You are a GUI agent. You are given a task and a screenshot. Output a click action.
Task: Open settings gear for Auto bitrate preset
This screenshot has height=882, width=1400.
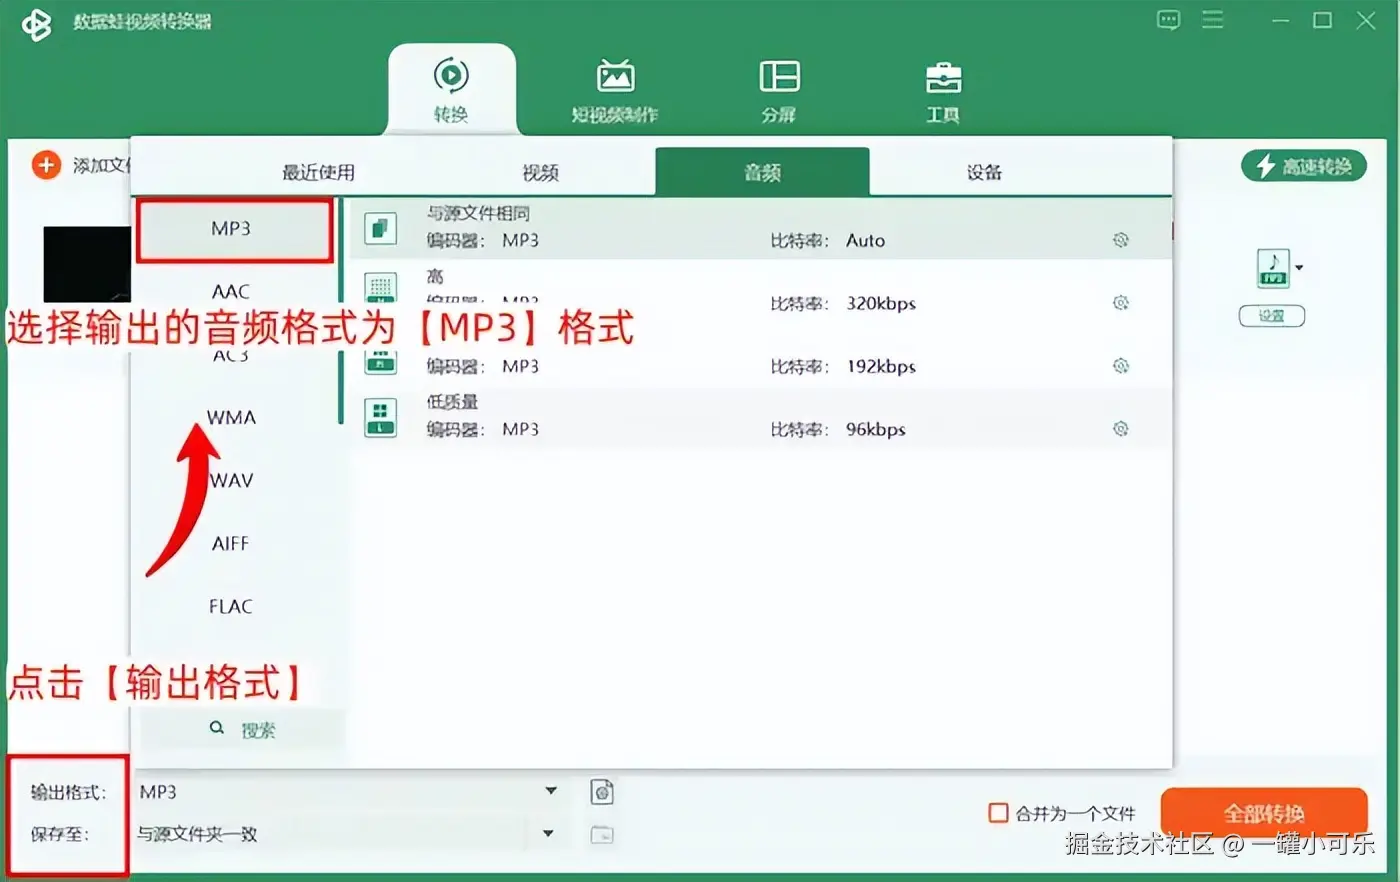[1121, 240]
